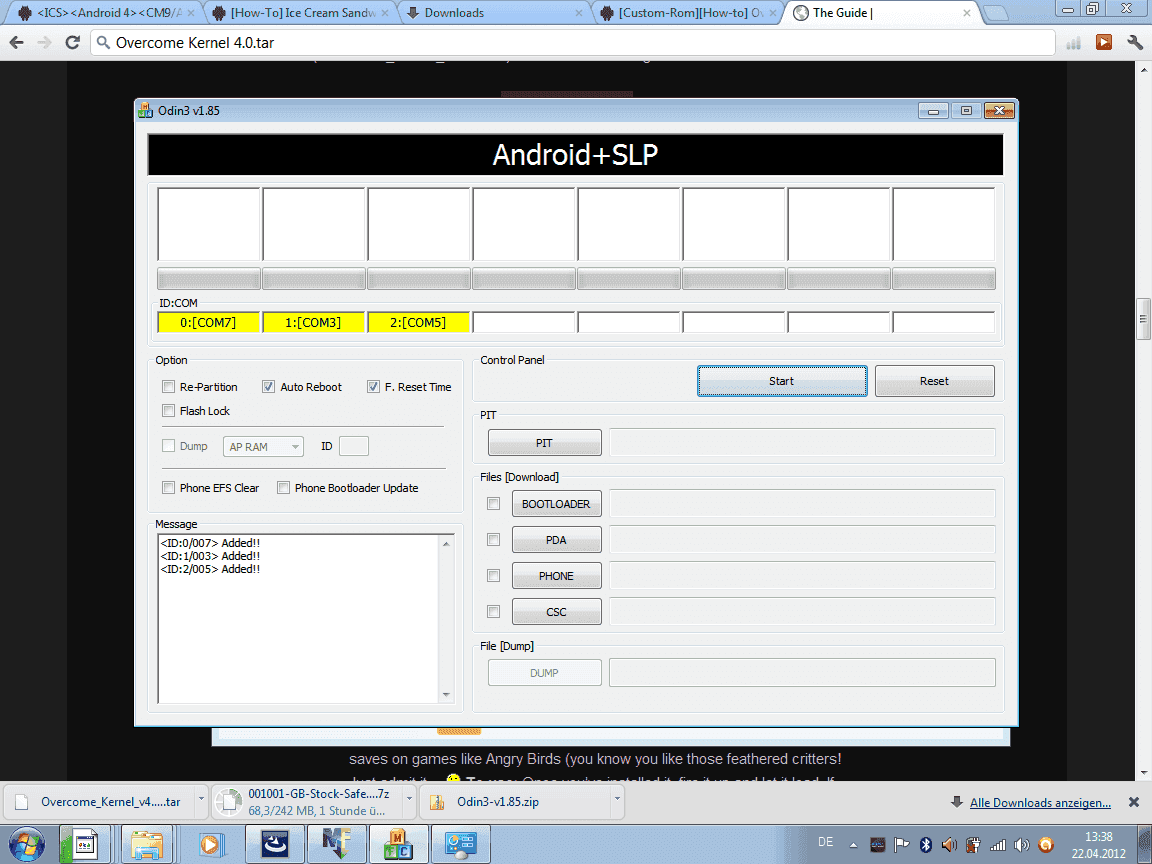Enable the Re-Partition checkbox

click(x=168, y=386)
